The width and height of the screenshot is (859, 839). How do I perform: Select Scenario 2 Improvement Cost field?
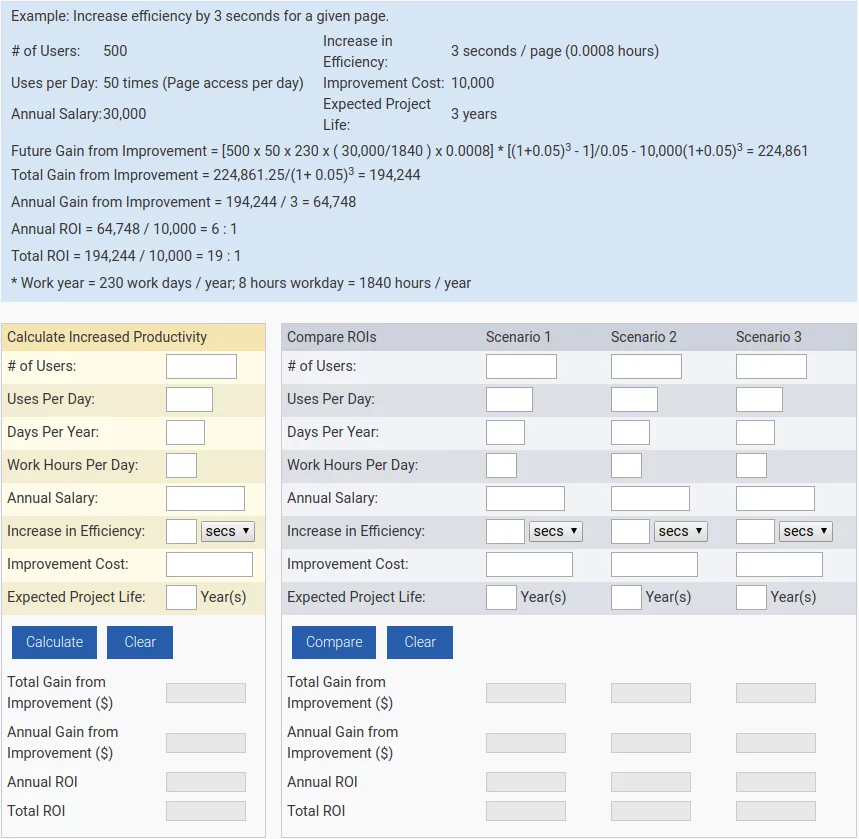tap(654, 564)
